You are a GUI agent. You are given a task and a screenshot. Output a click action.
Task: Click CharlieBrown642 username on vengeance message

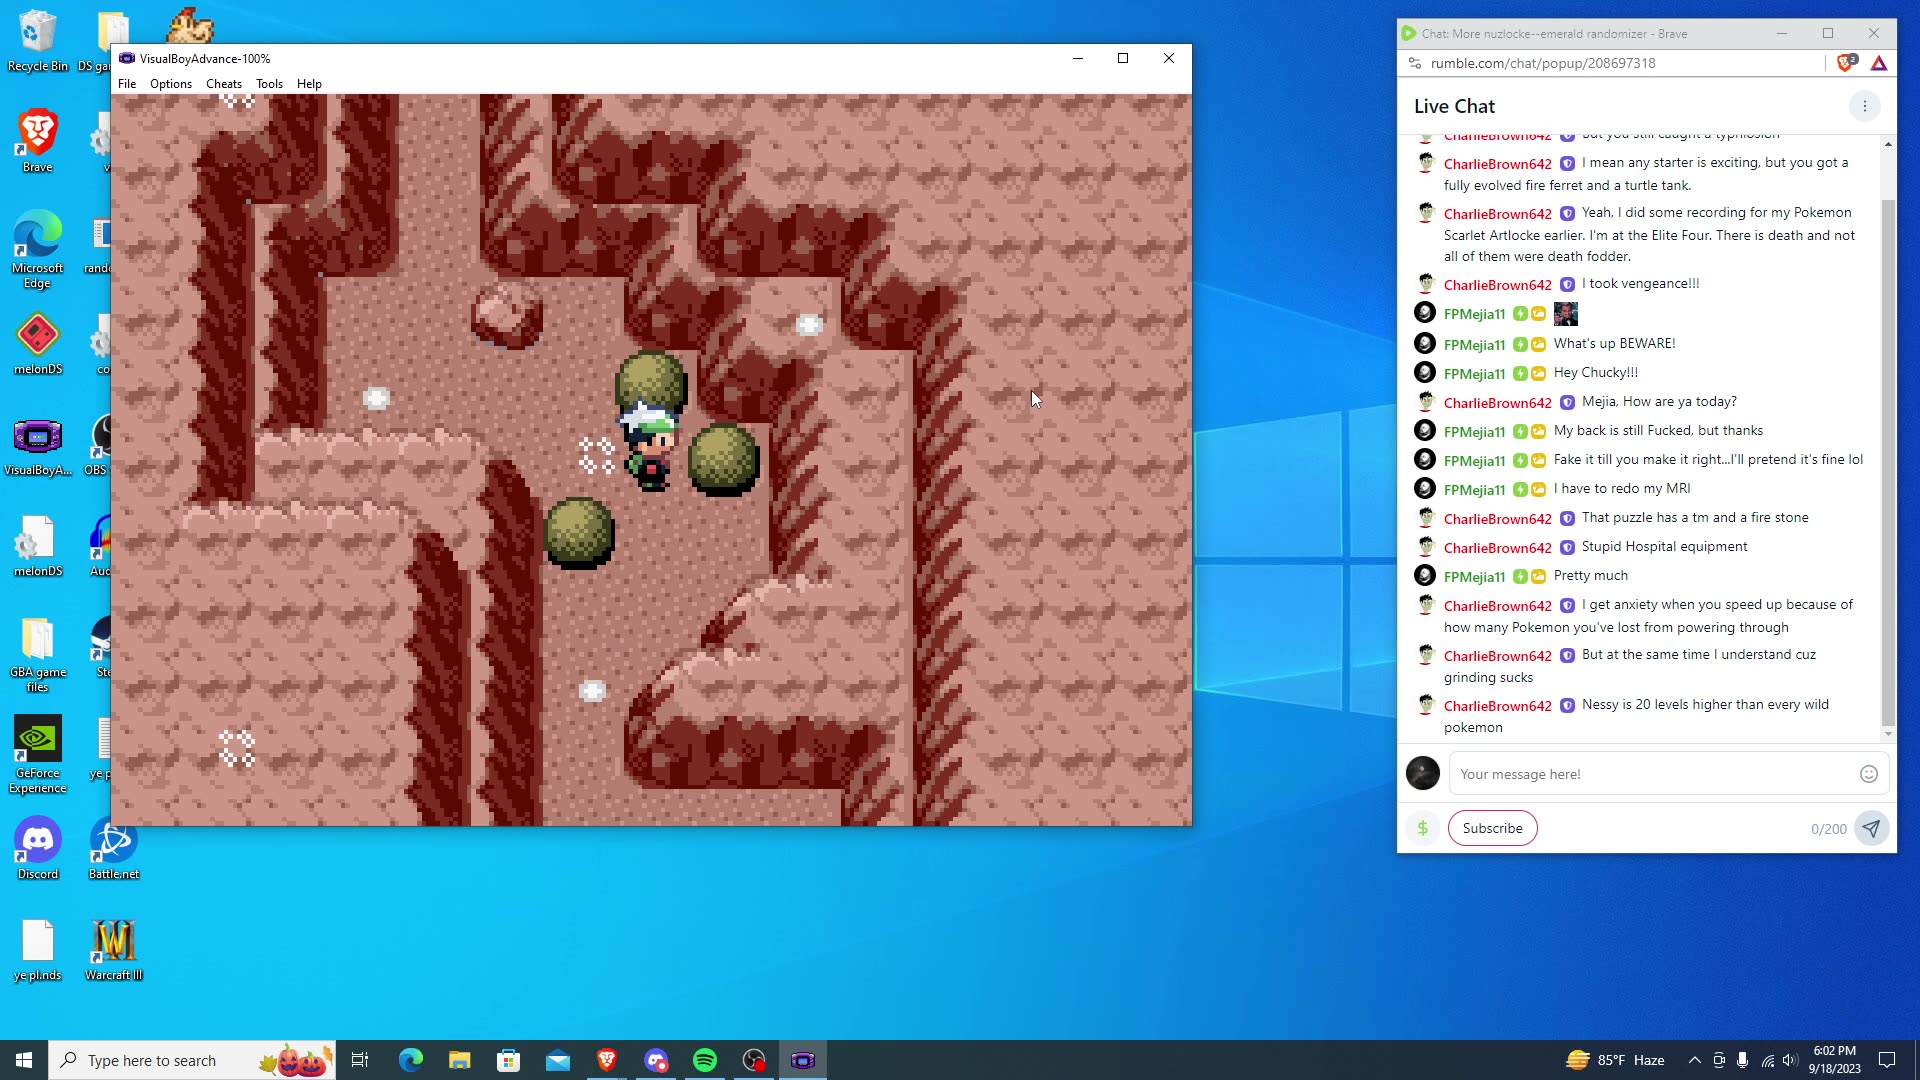(x=1497, y=285)
